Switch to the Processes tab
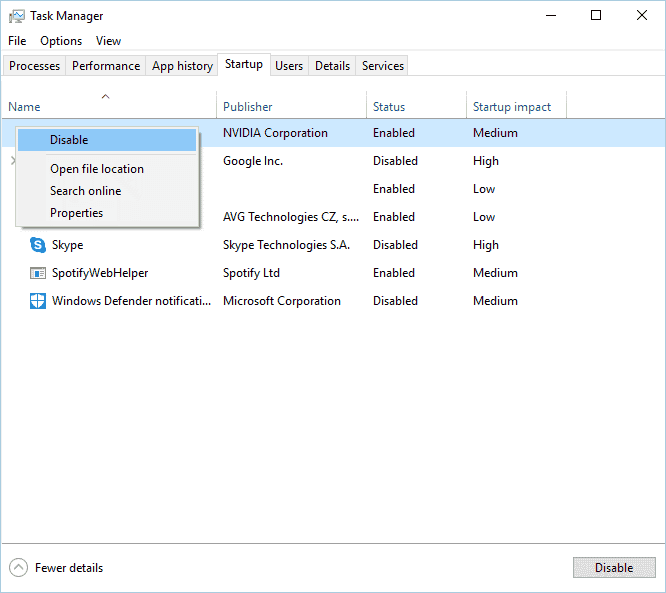Image resolution: width=666 pixels, height=593 pixels. pyautogui.click(x=35, y=66)
